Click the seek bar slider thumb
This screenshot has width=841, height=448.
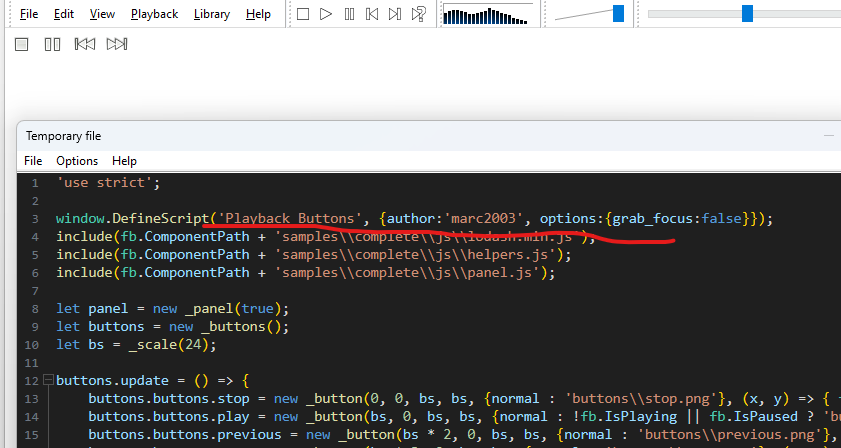pos(747,13)
